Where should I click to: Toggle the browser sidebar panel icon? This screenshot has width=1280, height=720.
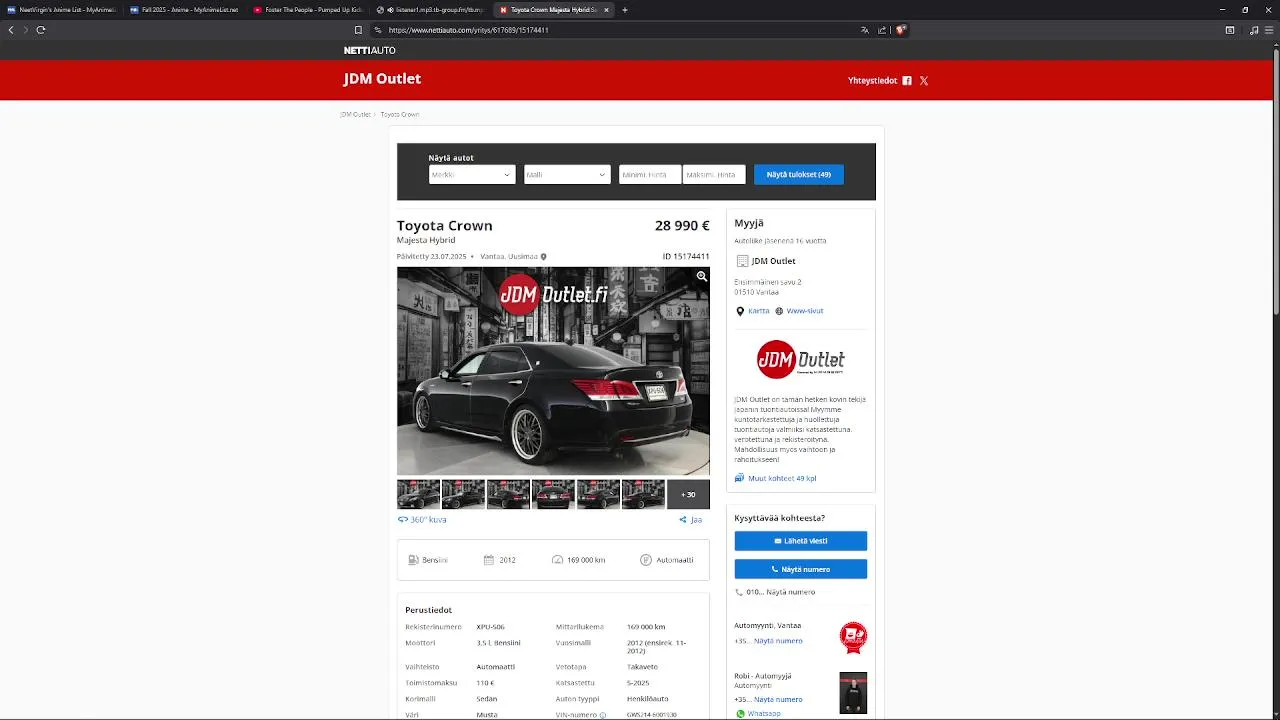1230,30
